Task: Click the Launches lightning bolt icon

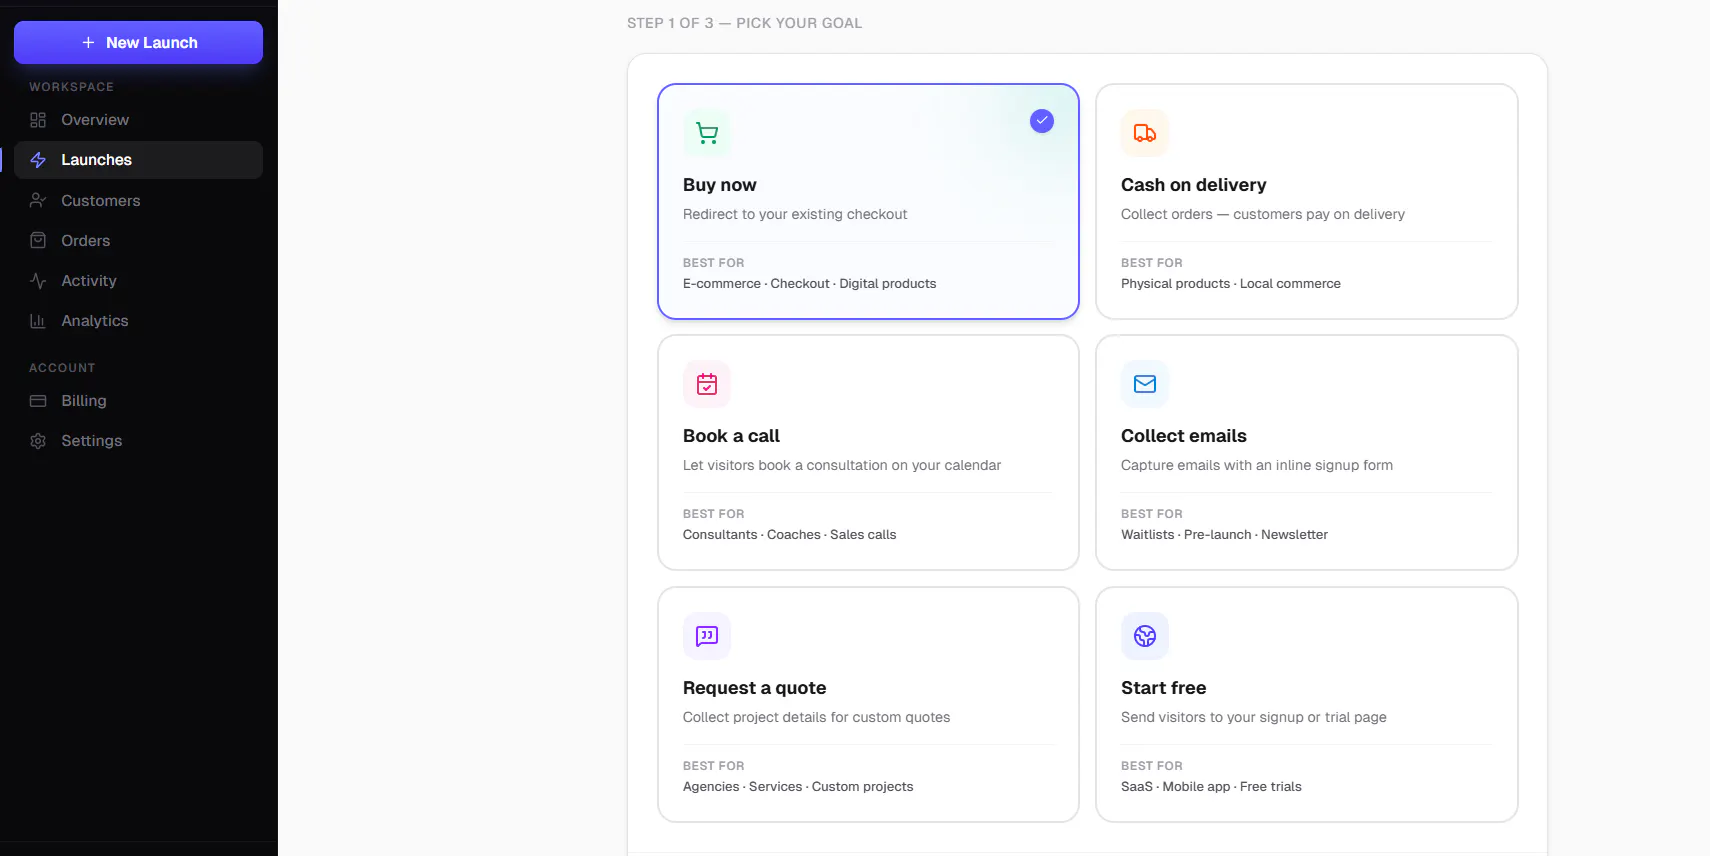Action: click(x=38, y=160)
